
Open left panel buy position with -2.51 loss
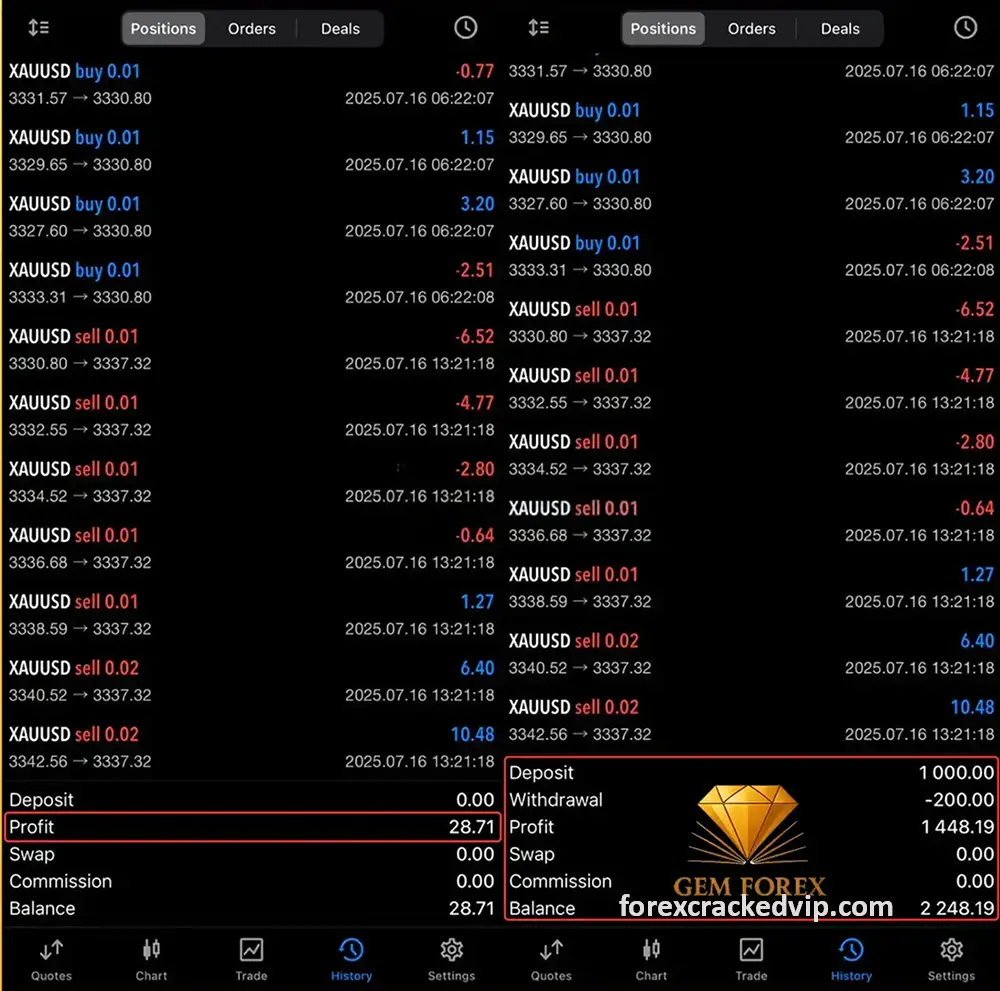tap(251, 283)
